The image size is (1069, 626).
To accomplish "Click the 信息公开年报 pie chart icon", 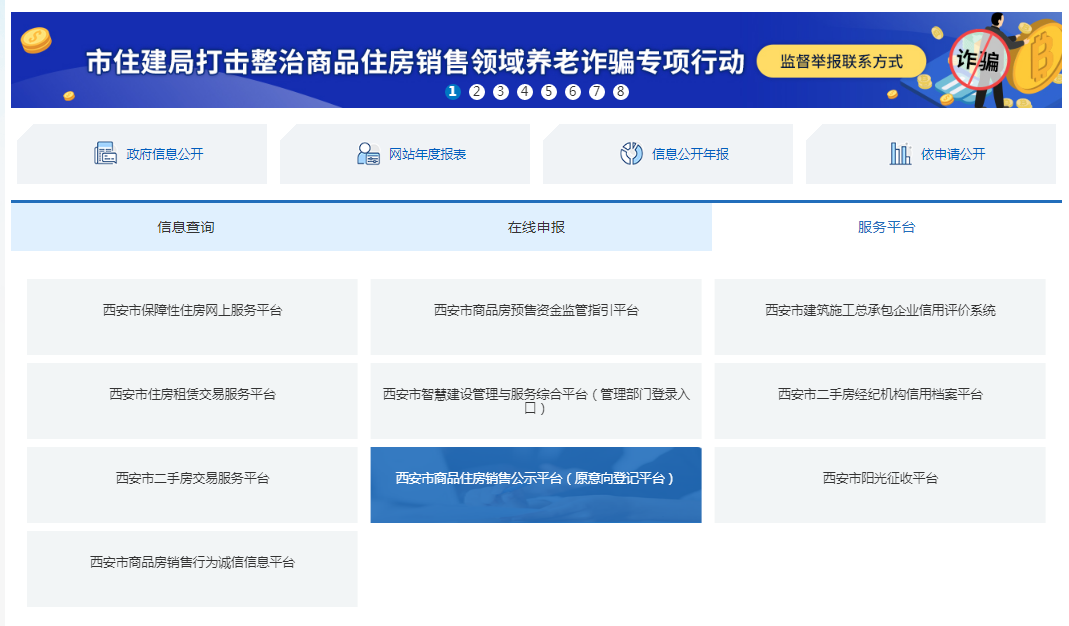I will [x=631, y=153].
